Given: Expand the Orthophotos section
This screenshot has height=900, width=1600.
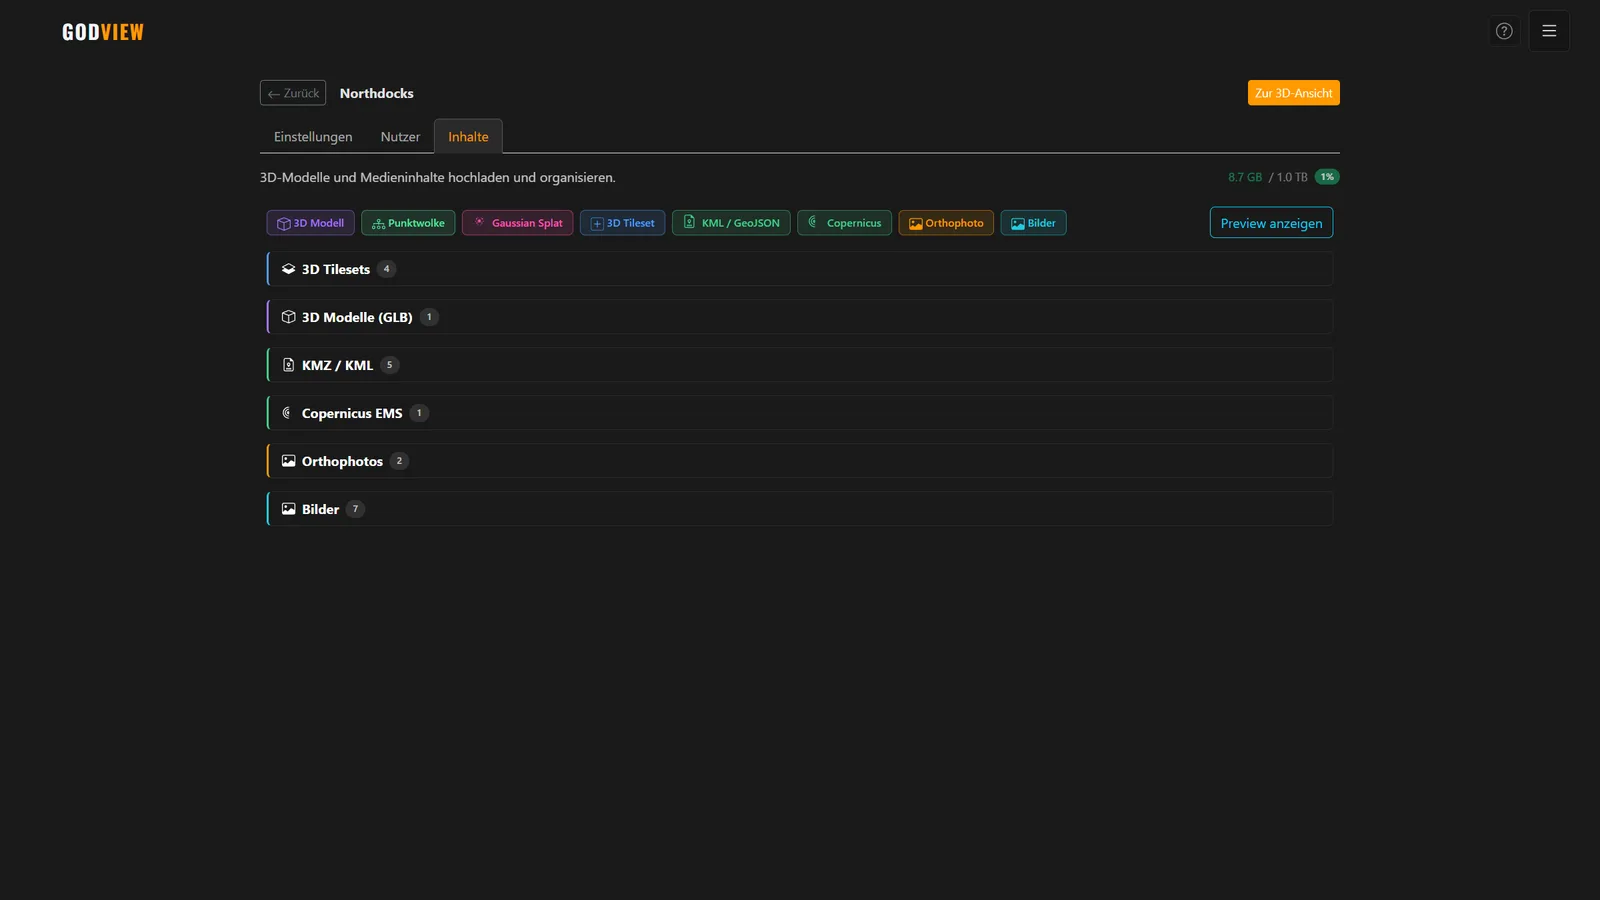Looking at the screenshot, I should [800, 461].
